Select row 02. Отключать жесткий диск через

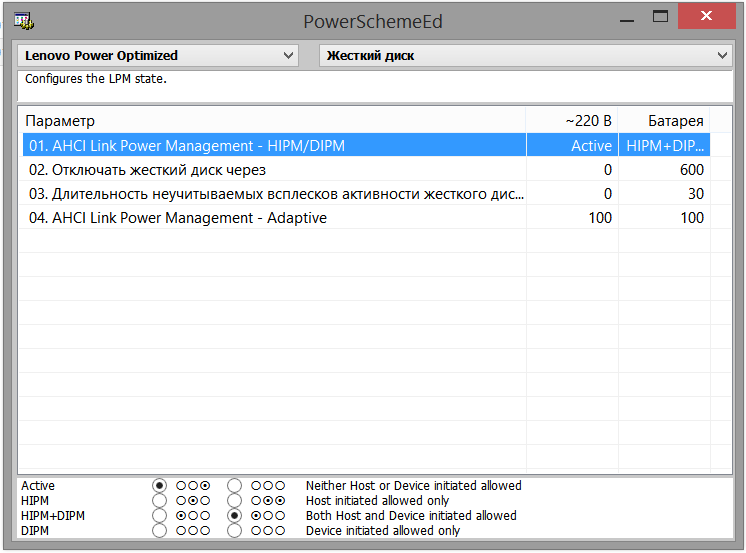pyautogui.click(x=366, y=170)
